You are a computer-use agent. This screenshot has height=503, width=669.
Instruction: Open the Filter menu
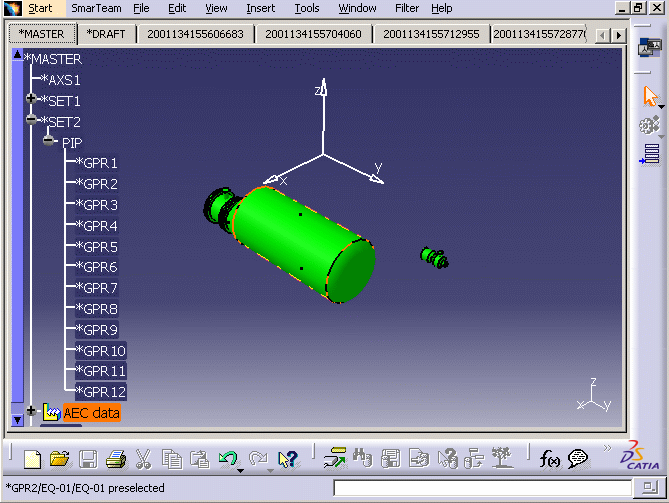point(407,8)
